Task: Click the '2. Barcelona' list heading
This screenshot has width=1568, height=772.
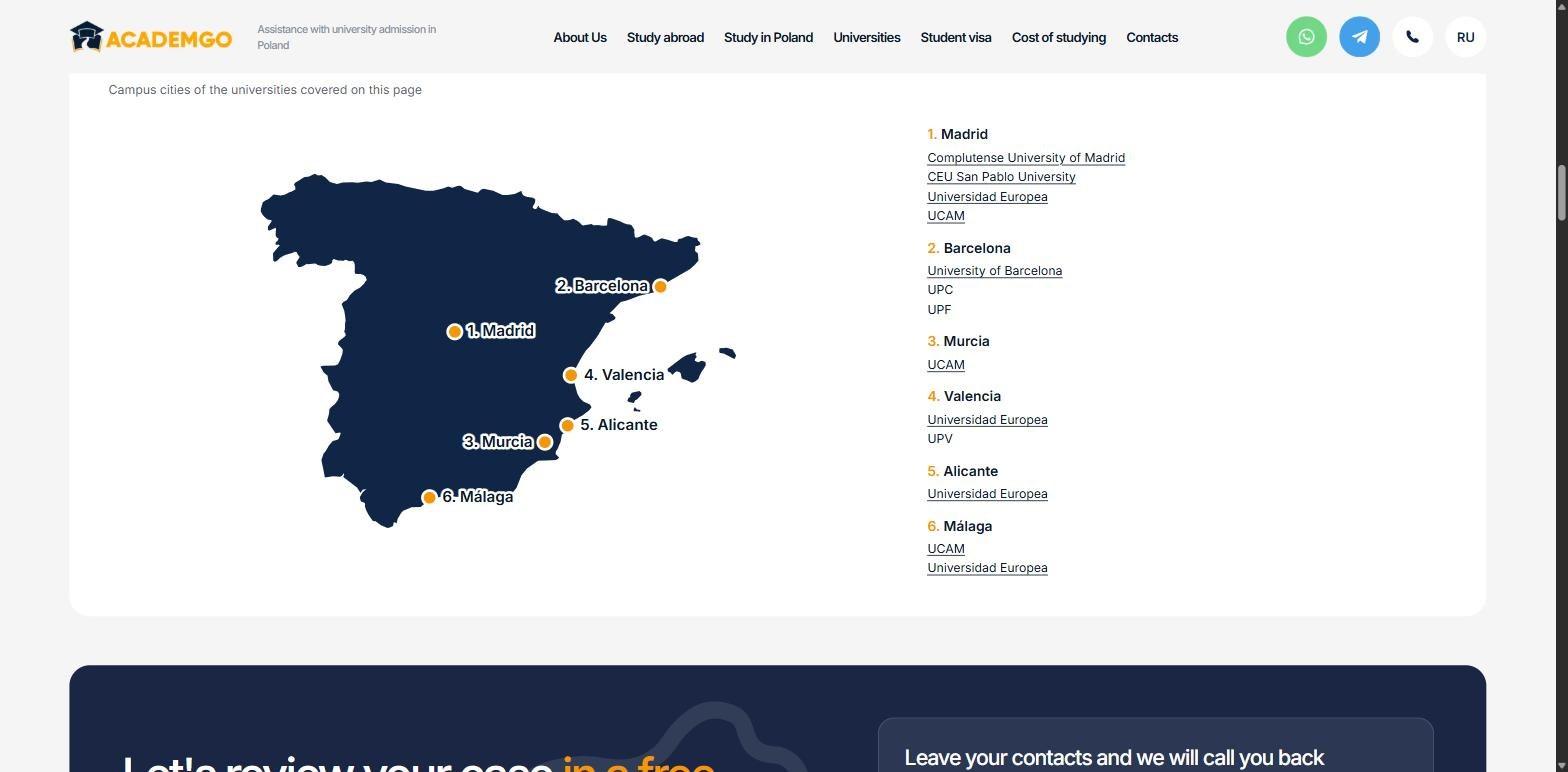Action: (x=969, y=248)
